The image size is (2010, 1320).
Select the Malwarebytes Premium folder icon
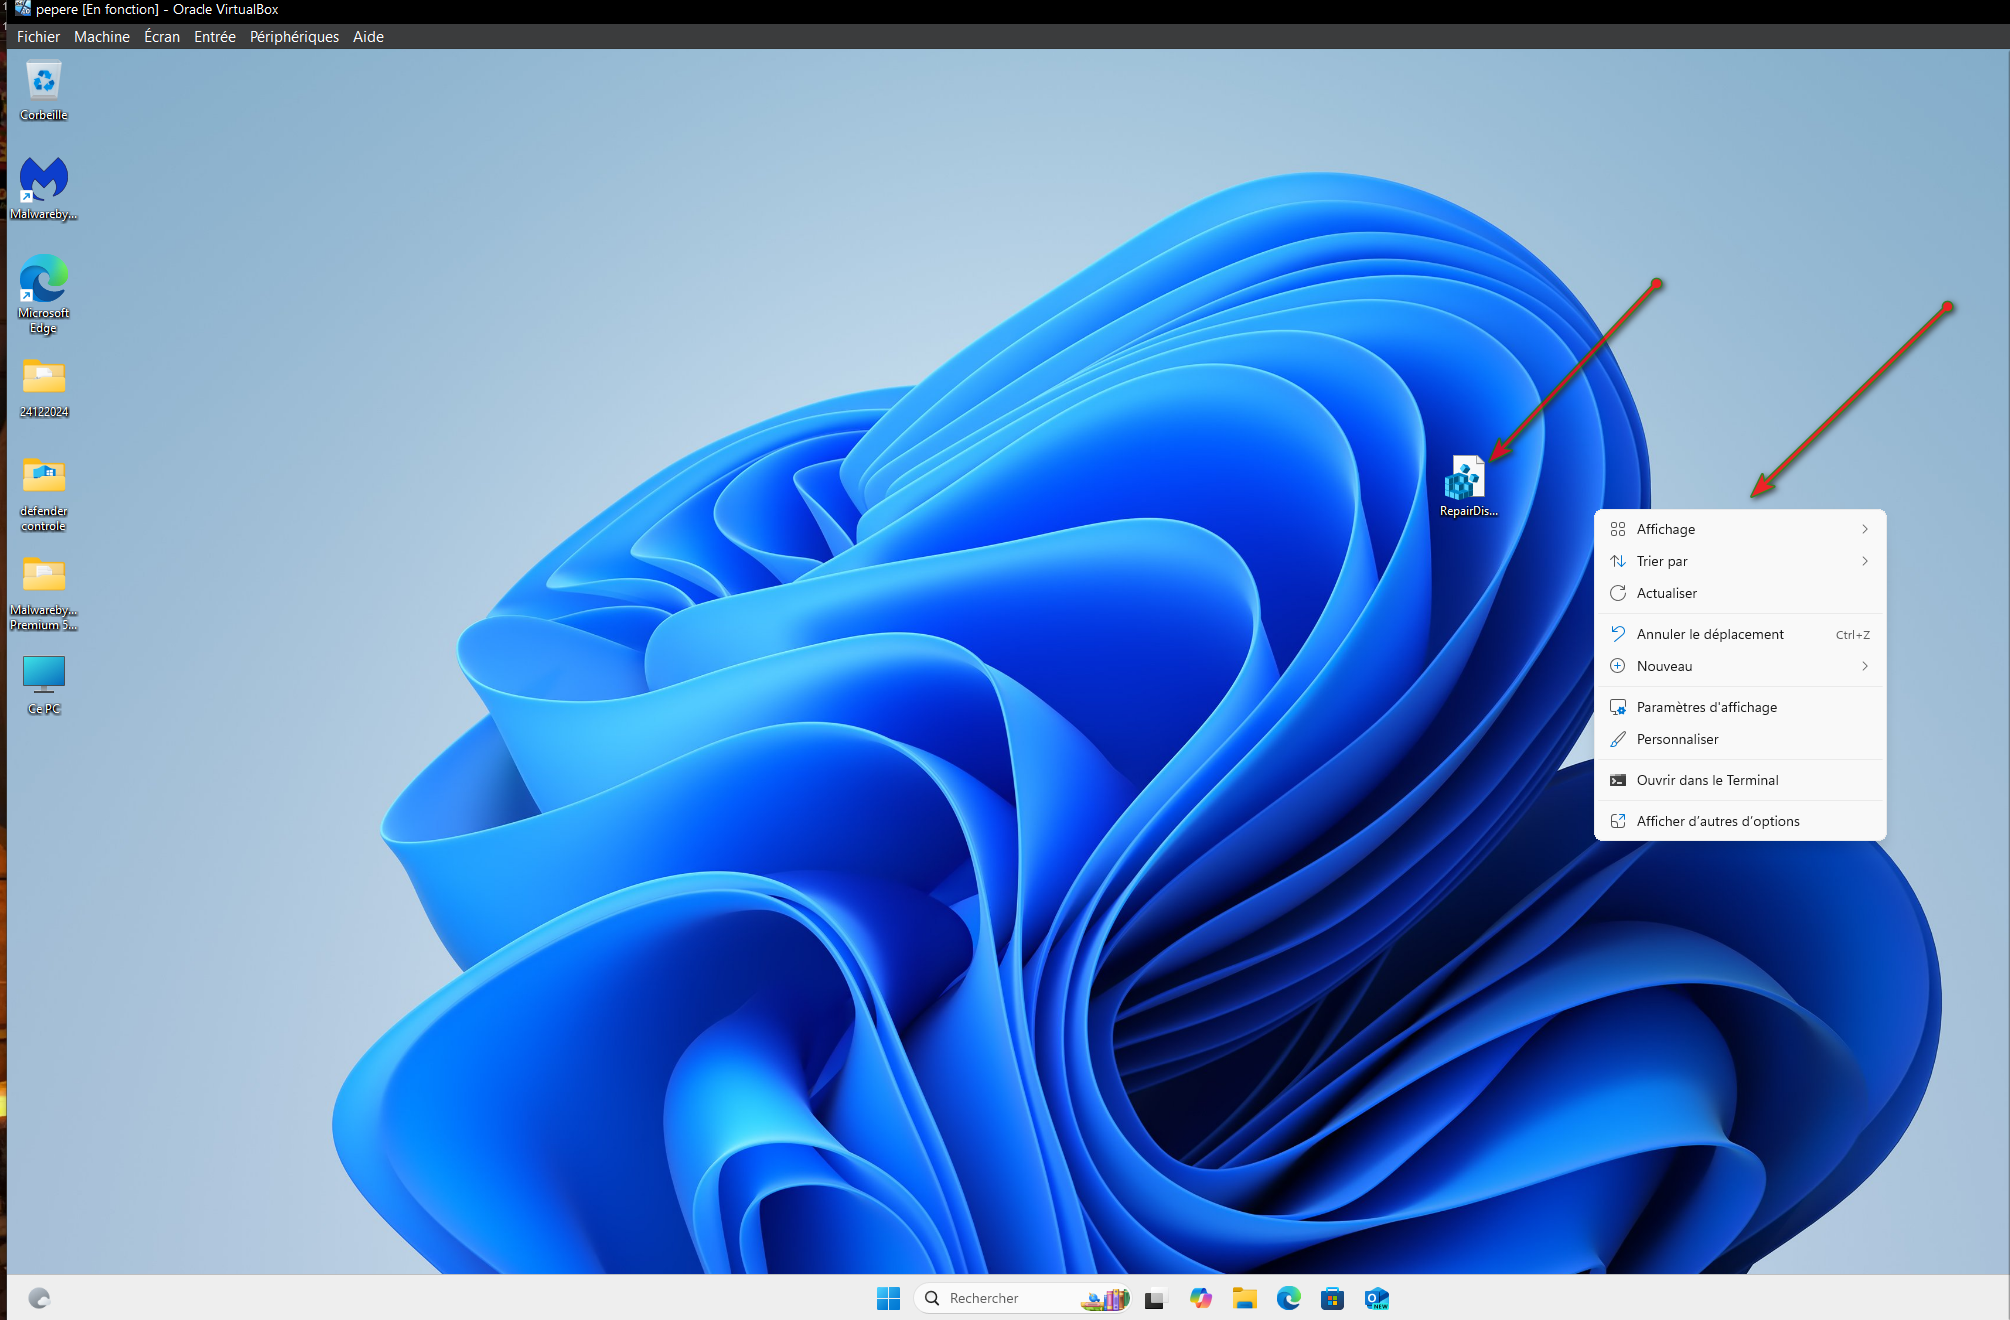[44, 593]
